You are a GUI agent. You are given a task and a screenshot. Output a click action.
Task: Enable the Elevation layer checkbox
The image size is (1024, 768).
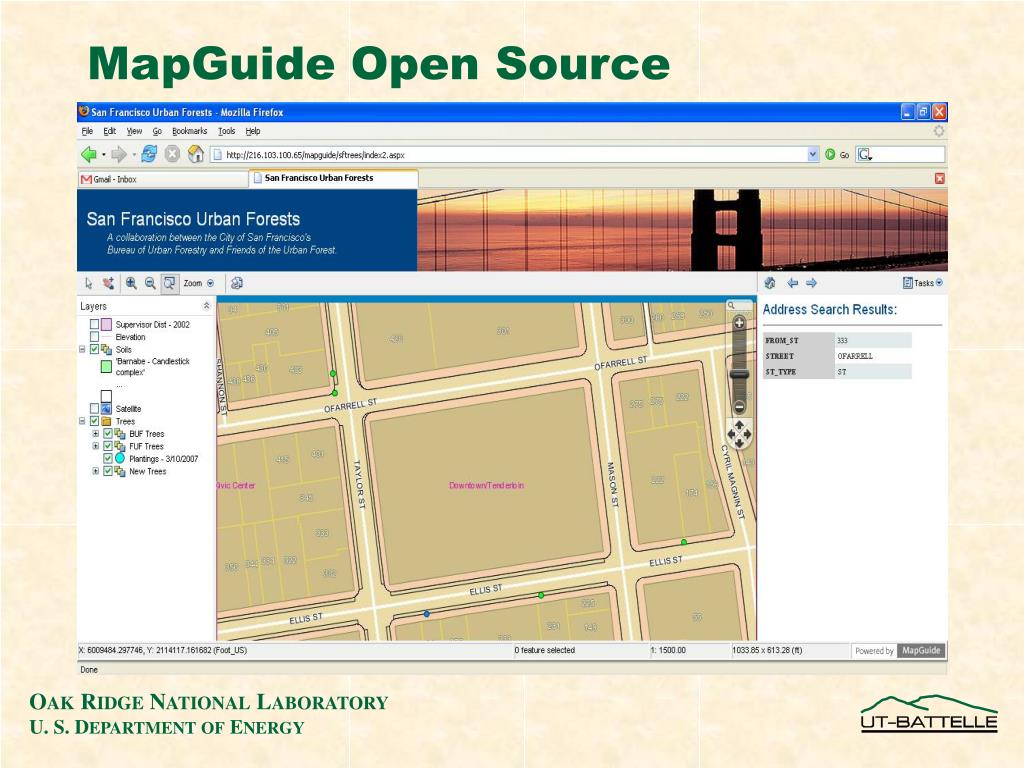(94, 337)
